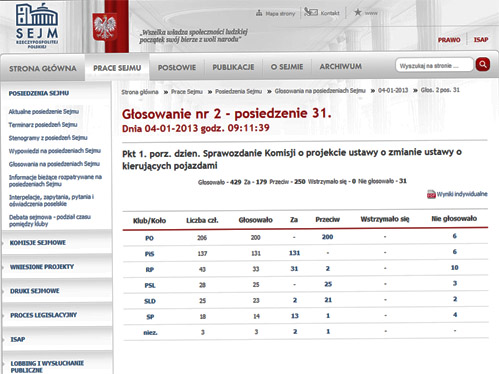Click the star www icon

point(358,12)
